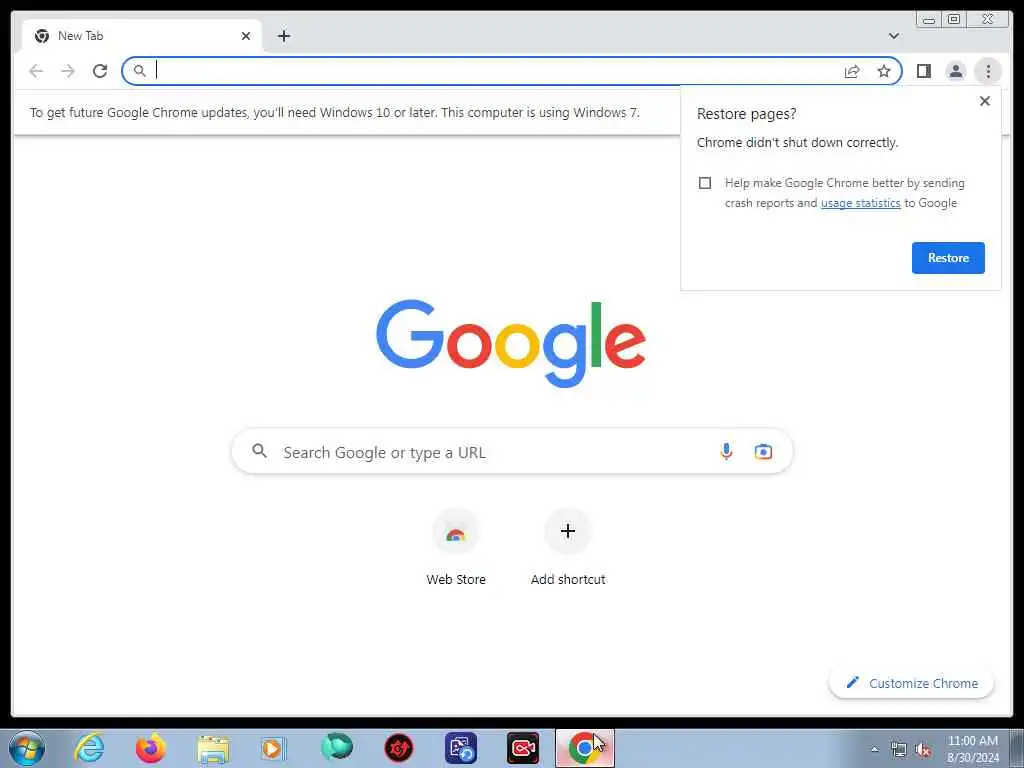Expand the tab search chevron
Screen dimensions: 1024x768
(x=893, y=36)
